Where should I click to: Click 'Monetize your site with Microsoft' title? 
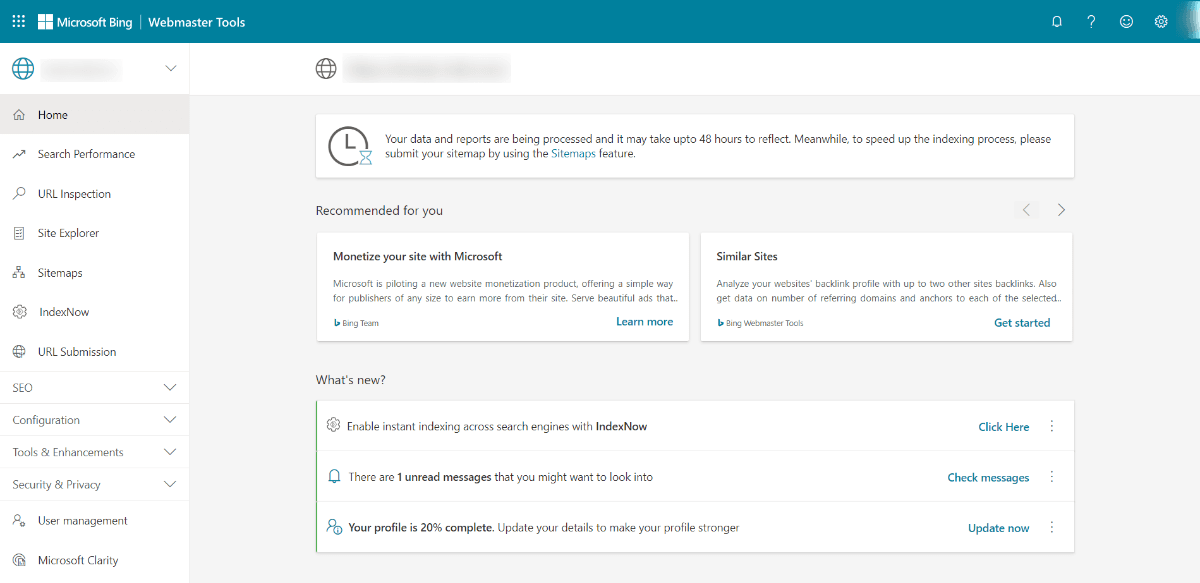coord(418,256)
